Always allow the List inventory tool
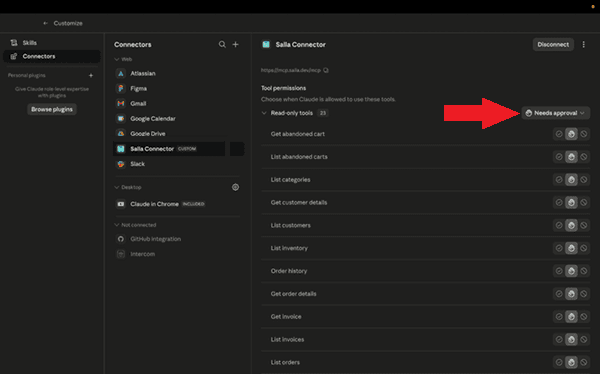The height and width of the screenshot is (374, 600). point(559,248)
